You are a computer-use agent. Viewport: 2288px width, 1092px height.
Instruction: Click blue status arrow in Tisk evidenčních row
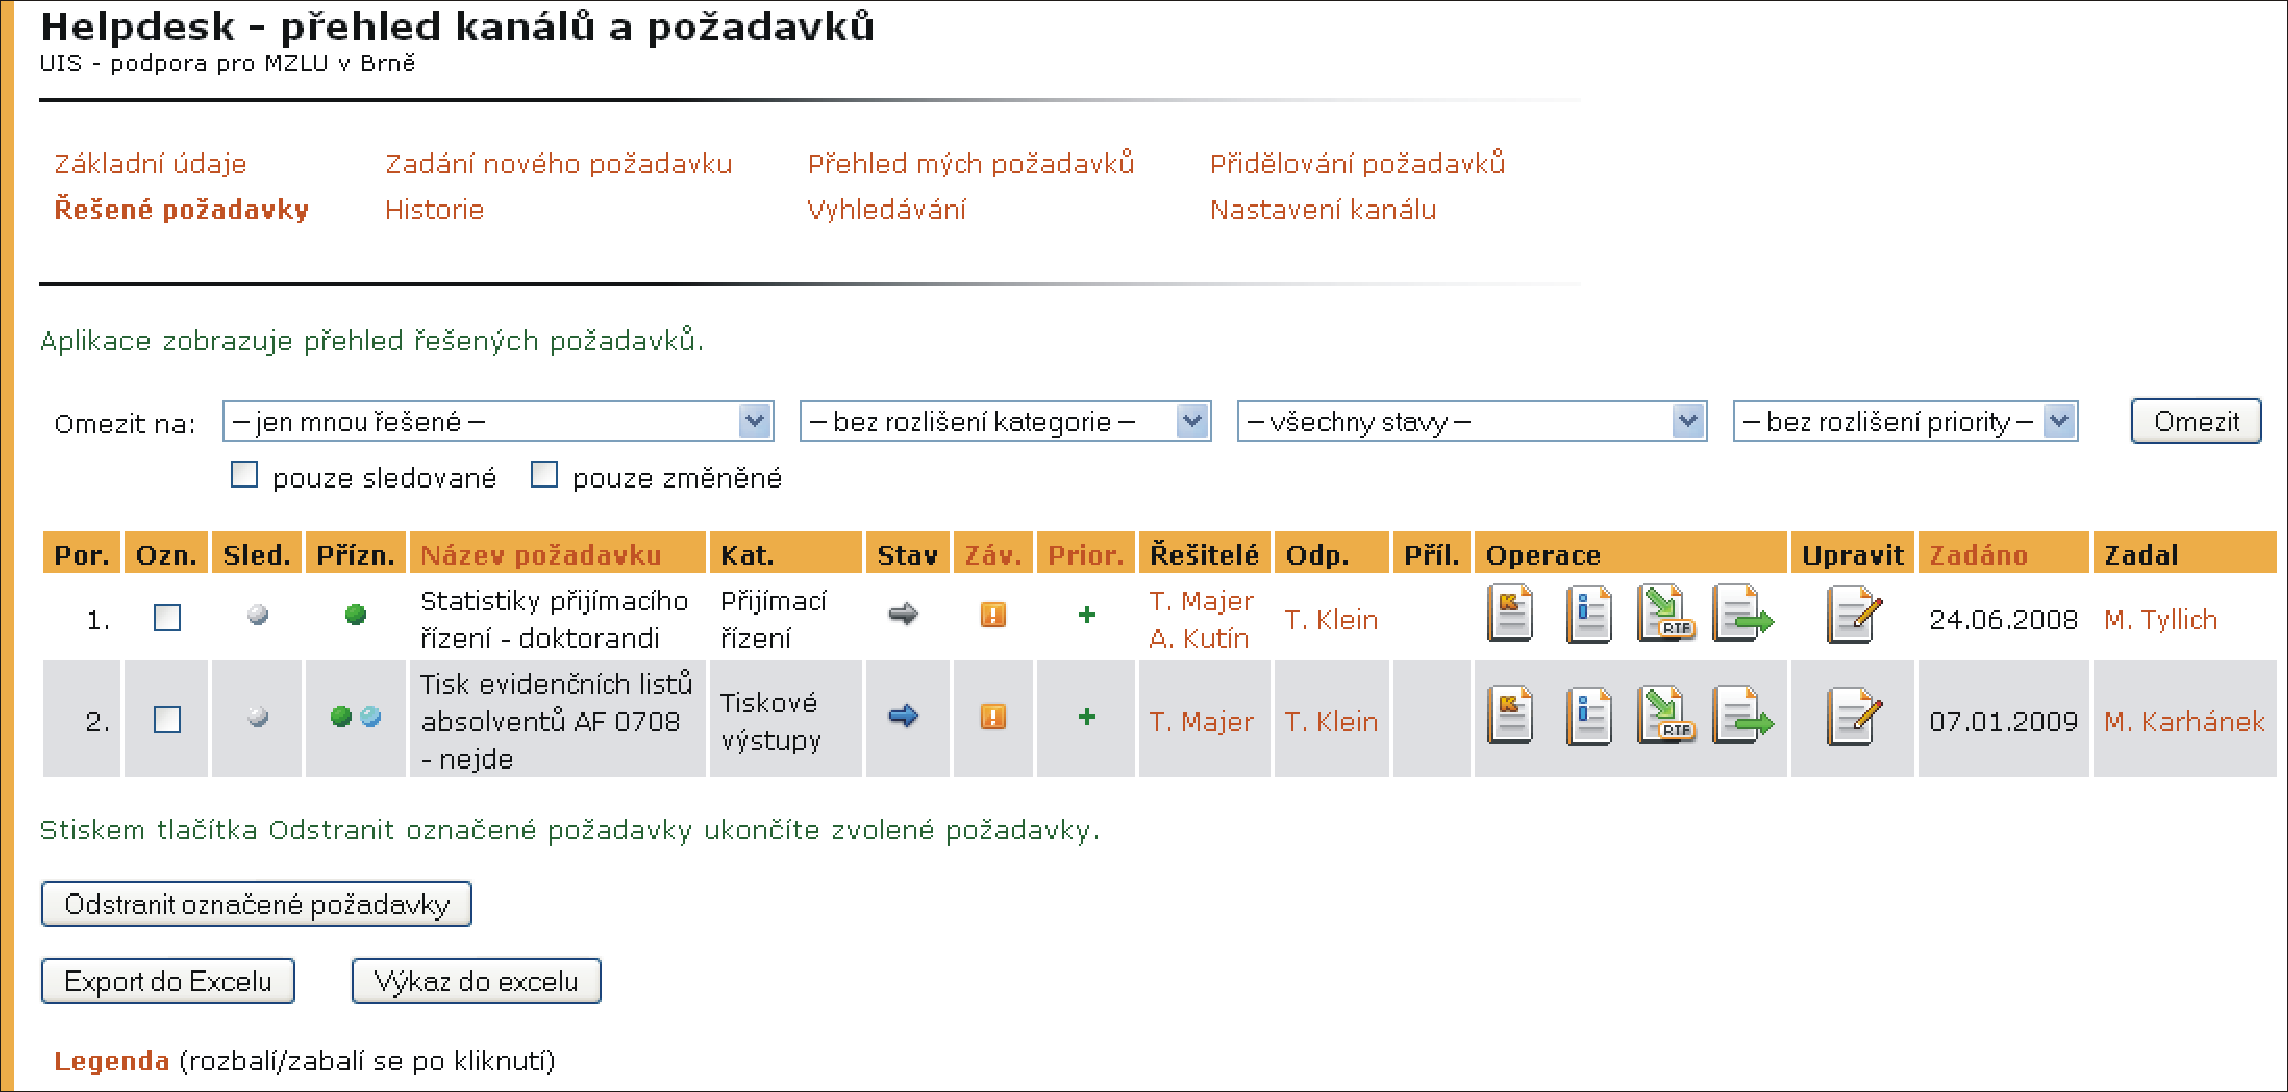pos(903,716)
